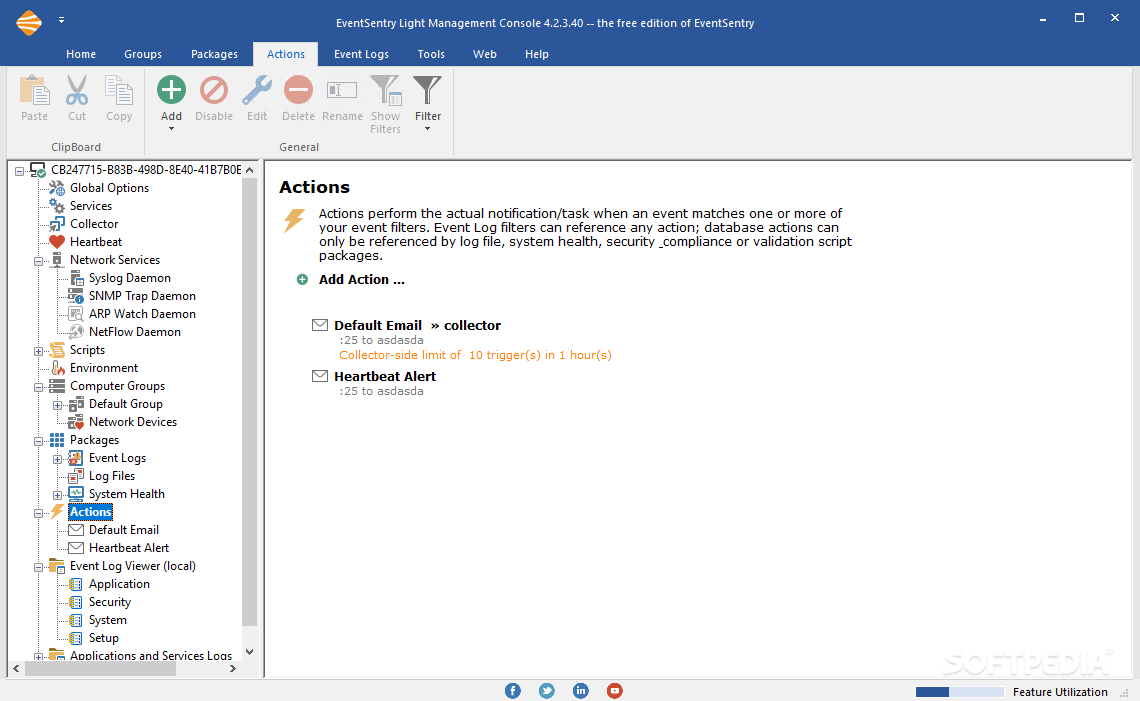This screenshot has width=1140, height=701.
Task: Open the Filter button dropdown arrow
Action: click(428, 129)
